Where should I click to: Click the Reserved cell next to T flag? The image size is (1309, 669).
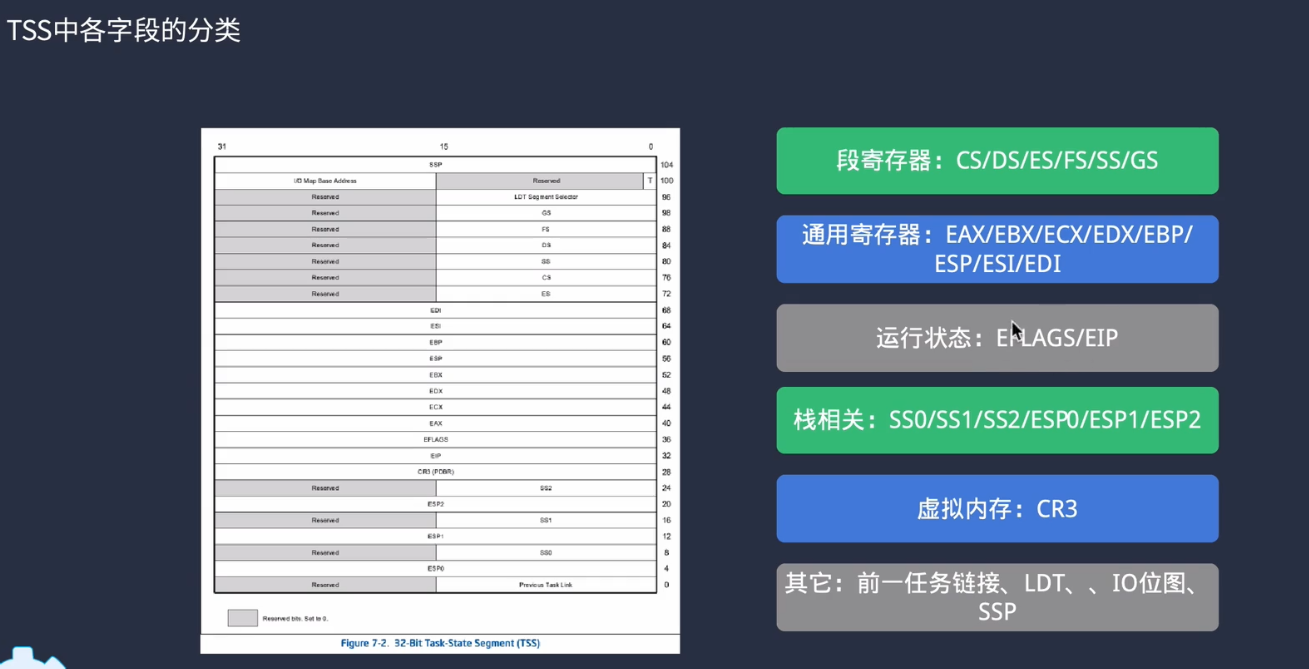[540, 181]
